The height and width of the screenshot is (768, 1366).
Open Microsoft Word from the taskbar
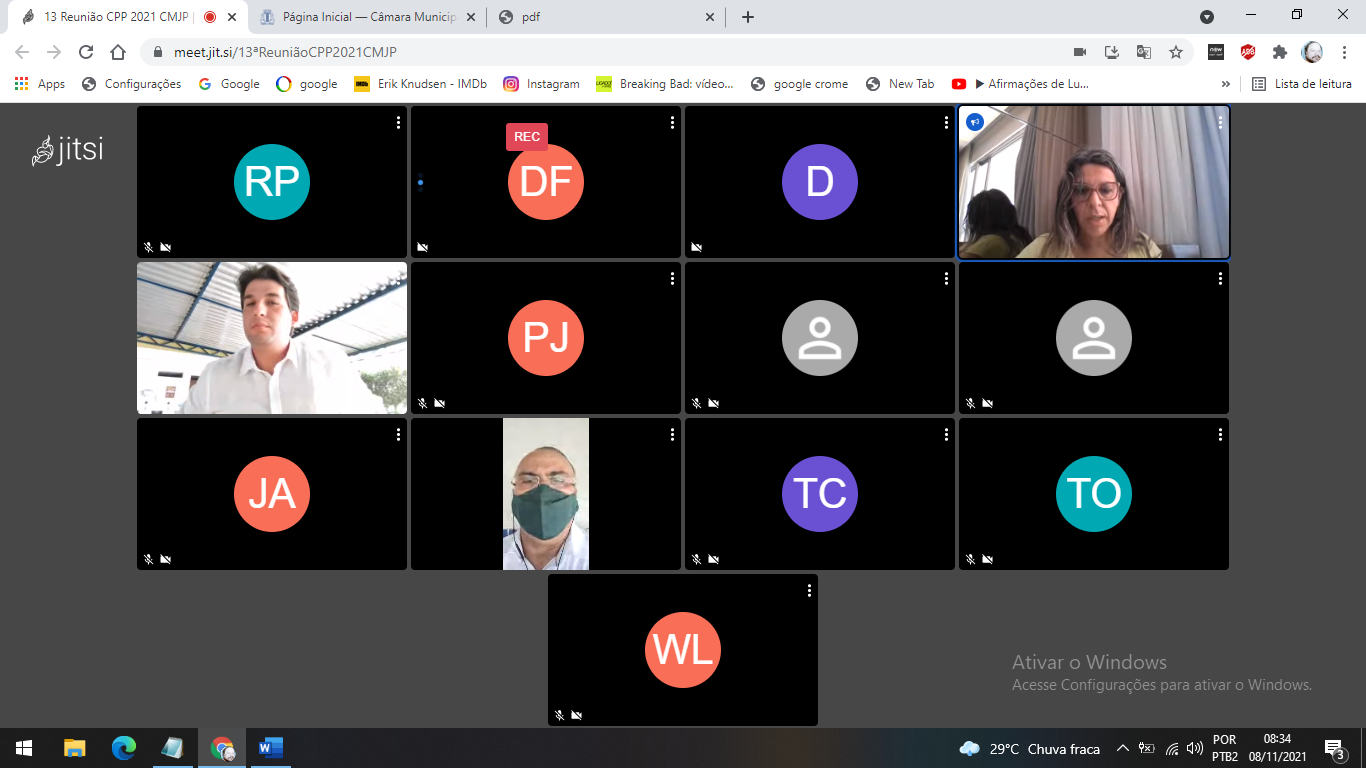coord(271,748)
